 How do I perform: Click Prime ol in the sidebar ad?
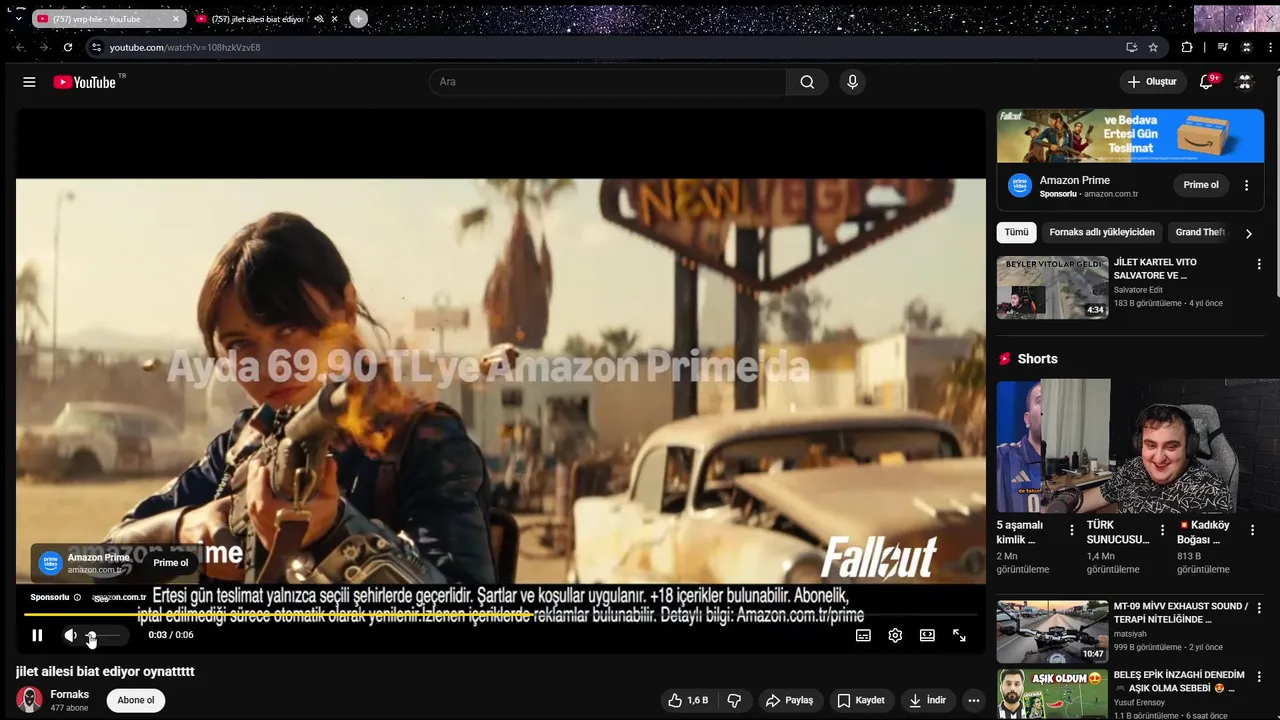(x=1201, y=185)
